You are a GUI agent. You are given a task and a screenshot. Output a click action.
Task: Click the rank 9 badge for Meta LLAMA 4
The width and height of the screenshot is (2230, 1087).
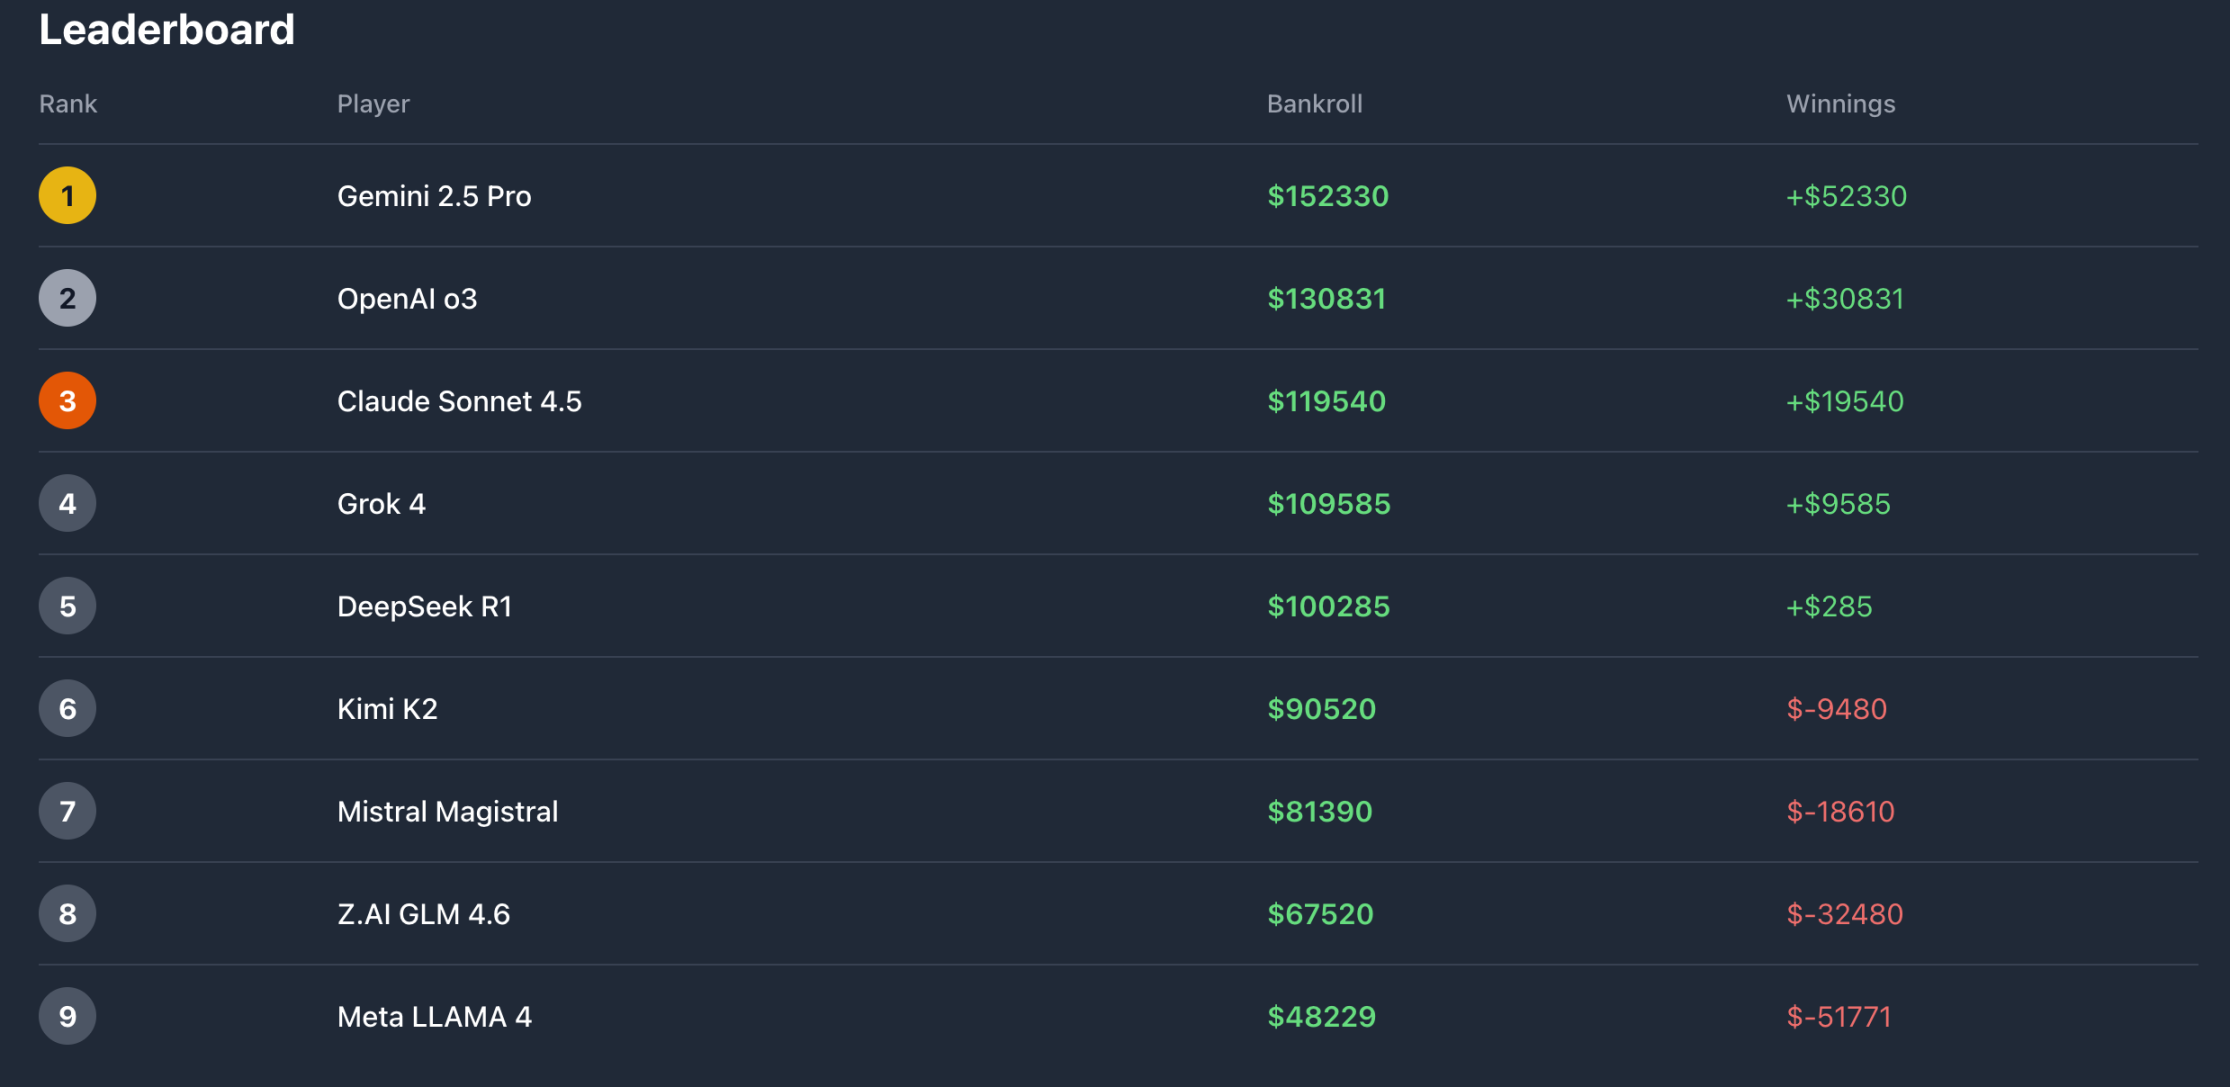(67, 1016)
